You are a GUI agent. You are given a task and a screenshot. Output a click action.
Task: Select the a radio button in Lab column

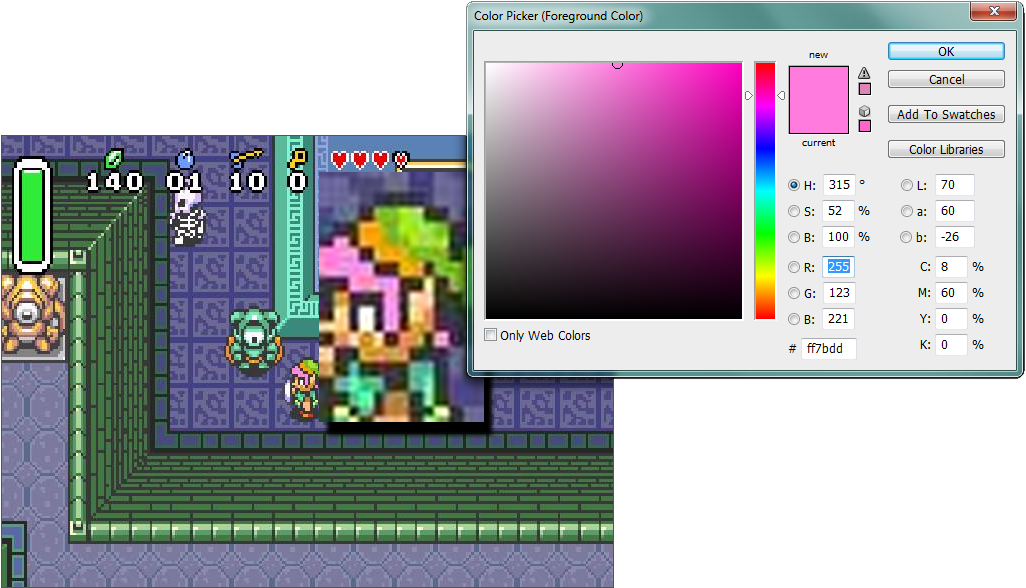[x=906, y=211]
